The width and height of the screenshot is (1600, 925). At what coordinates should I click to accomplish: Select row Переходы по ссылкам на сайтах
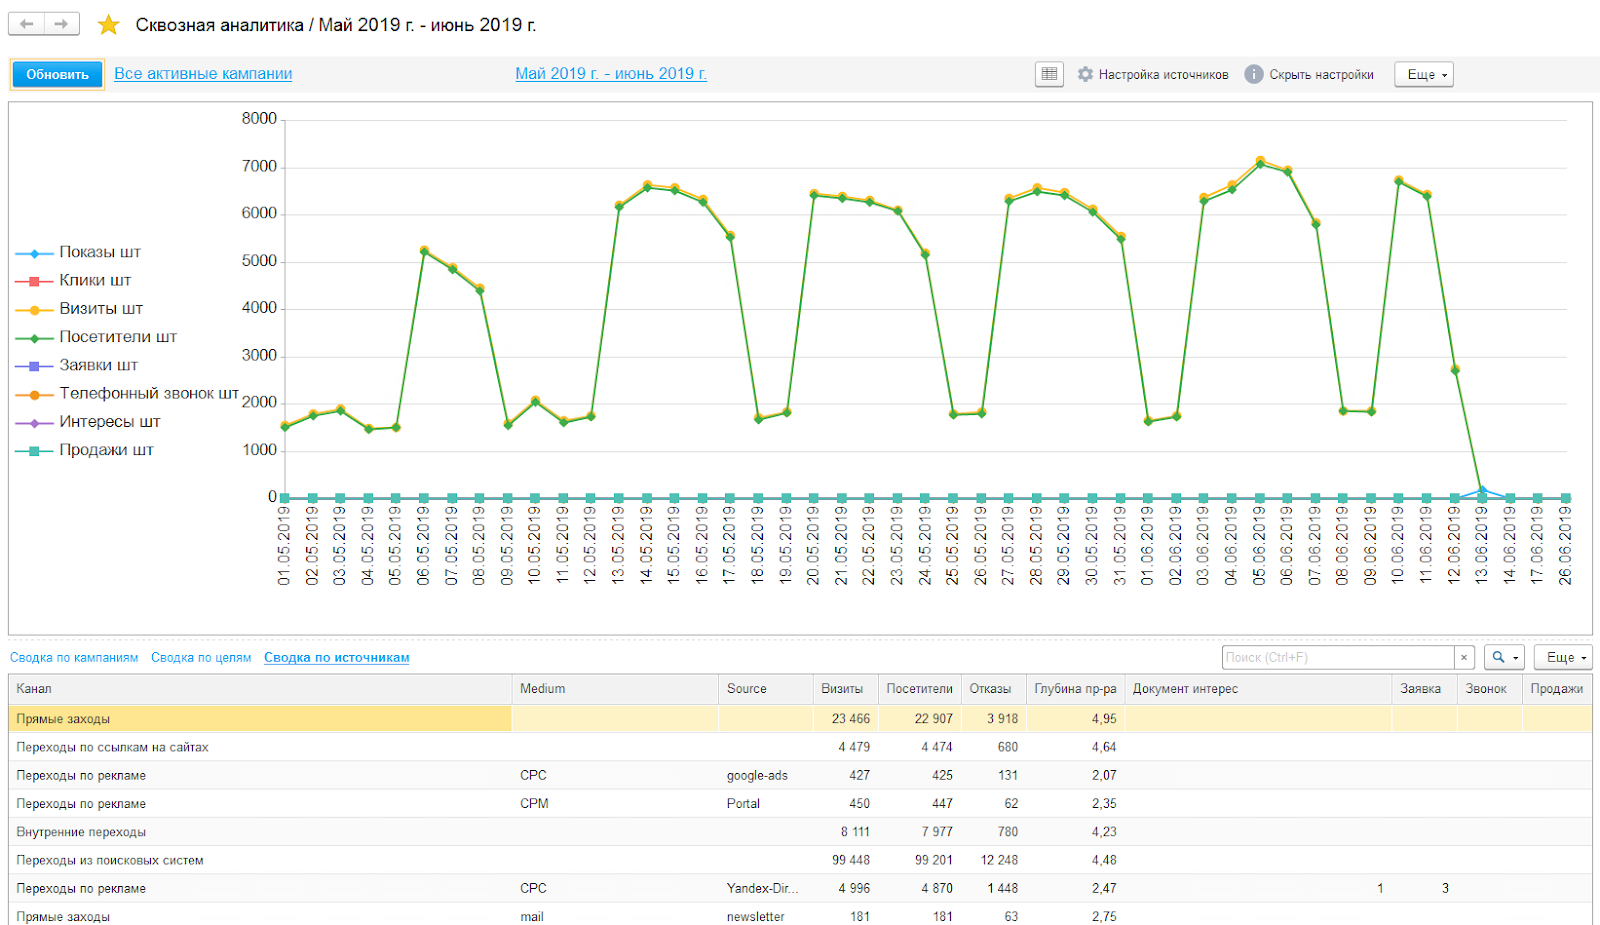tap(800, 747)
